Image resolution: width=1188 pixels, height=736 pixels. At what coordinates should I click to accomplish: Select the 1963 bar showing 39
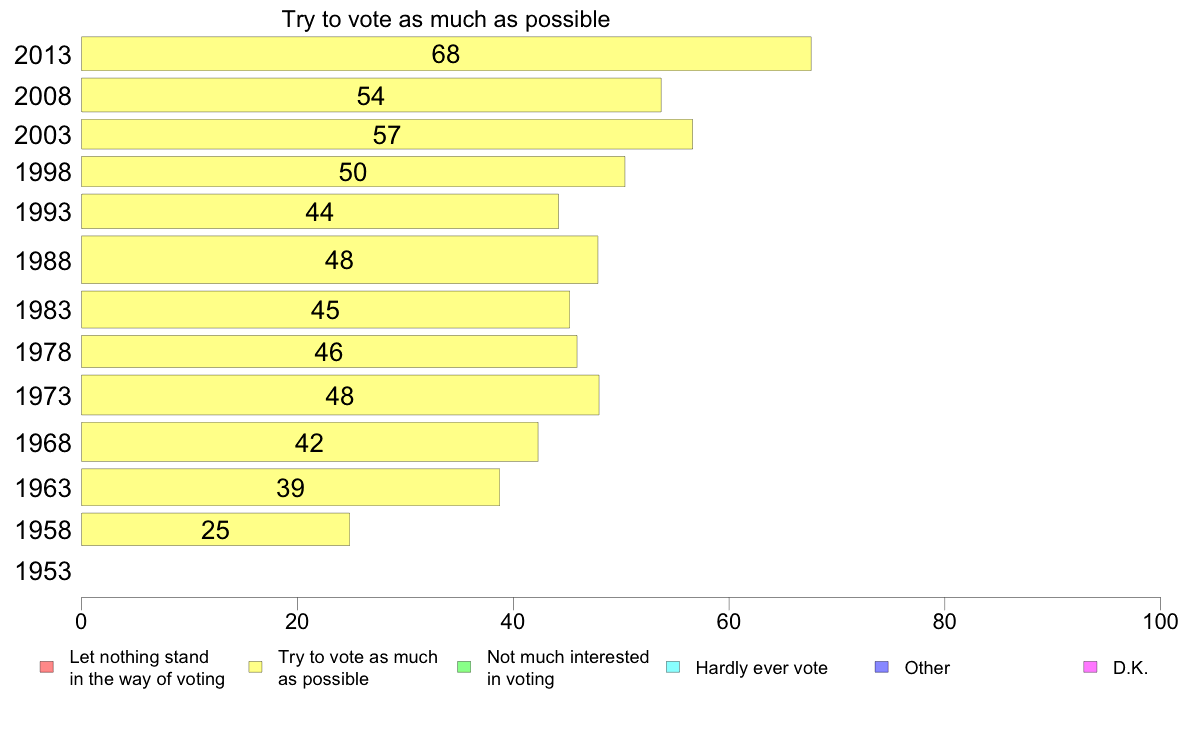pos(290,487)
